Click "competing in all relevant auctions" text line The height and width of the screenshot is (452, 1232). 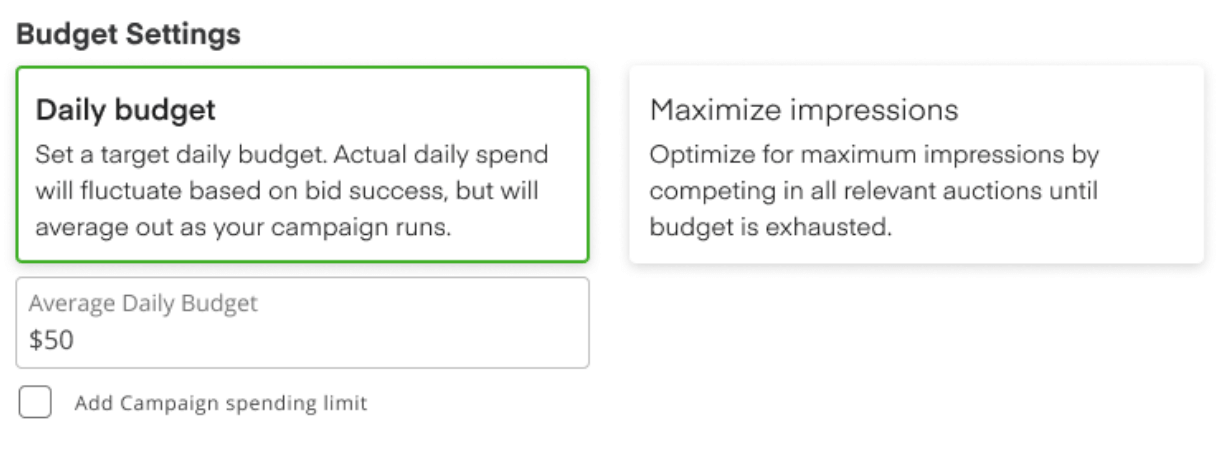pyautogui.click(x=874, y=191)
